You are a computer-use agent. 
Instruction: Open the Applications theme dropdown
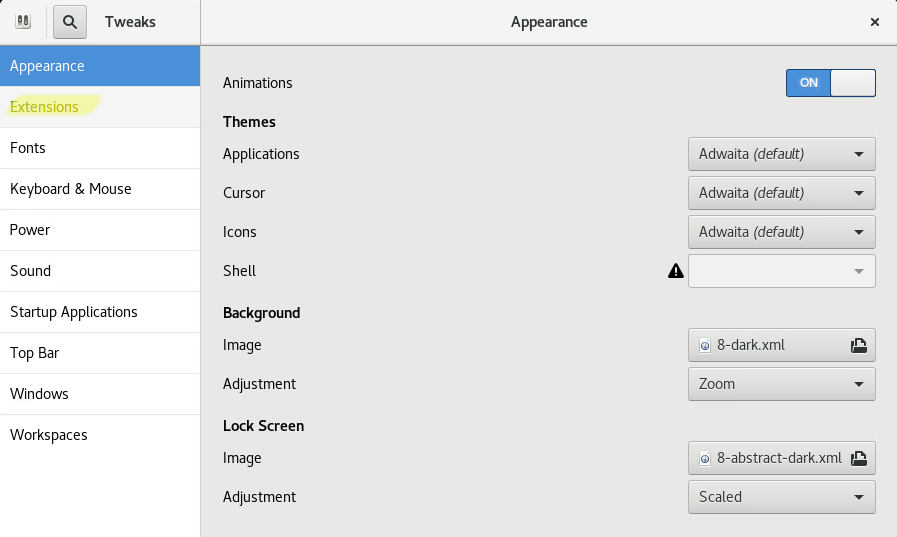pyautogui.click(x=781, y=154)
